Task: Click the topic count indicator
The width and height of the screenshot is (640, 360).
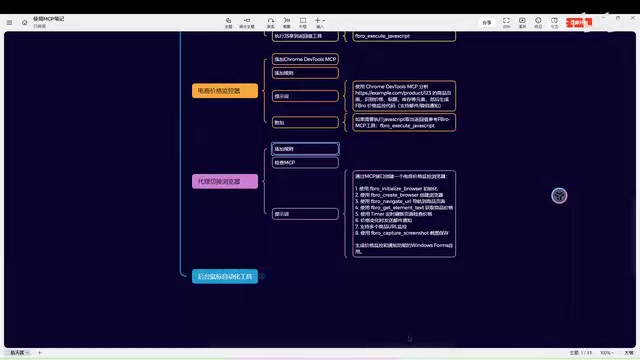Action: (x=581, y=353)
